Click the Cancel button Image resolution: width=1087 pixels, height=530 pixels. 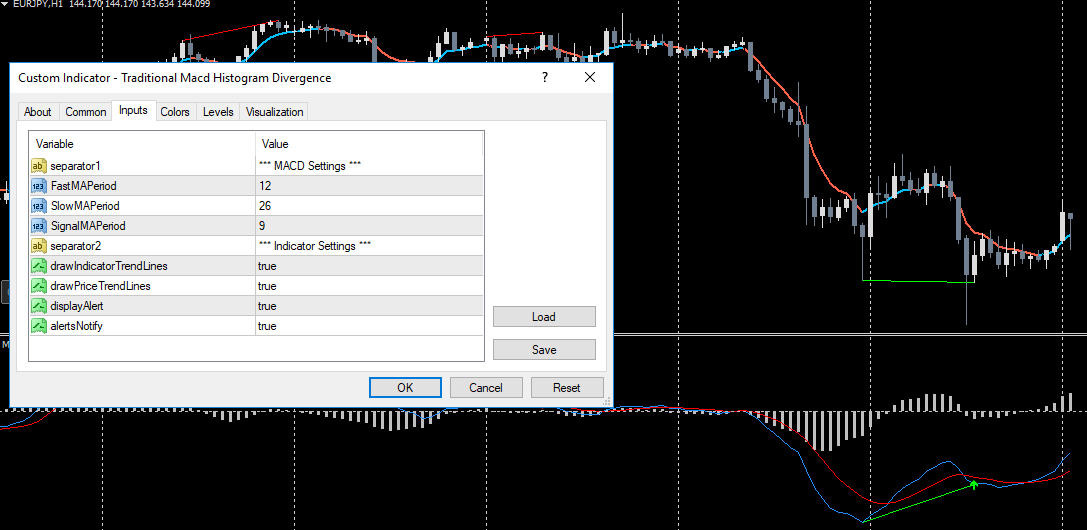click(486, 388)
